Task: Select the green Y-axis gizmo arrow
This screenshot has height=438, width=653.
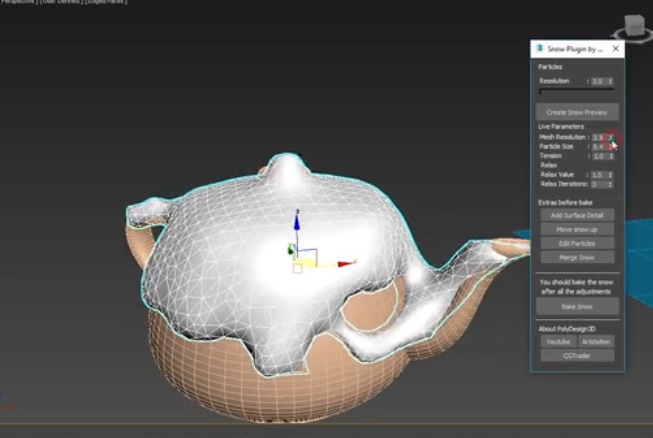Action: click(291, 250)
